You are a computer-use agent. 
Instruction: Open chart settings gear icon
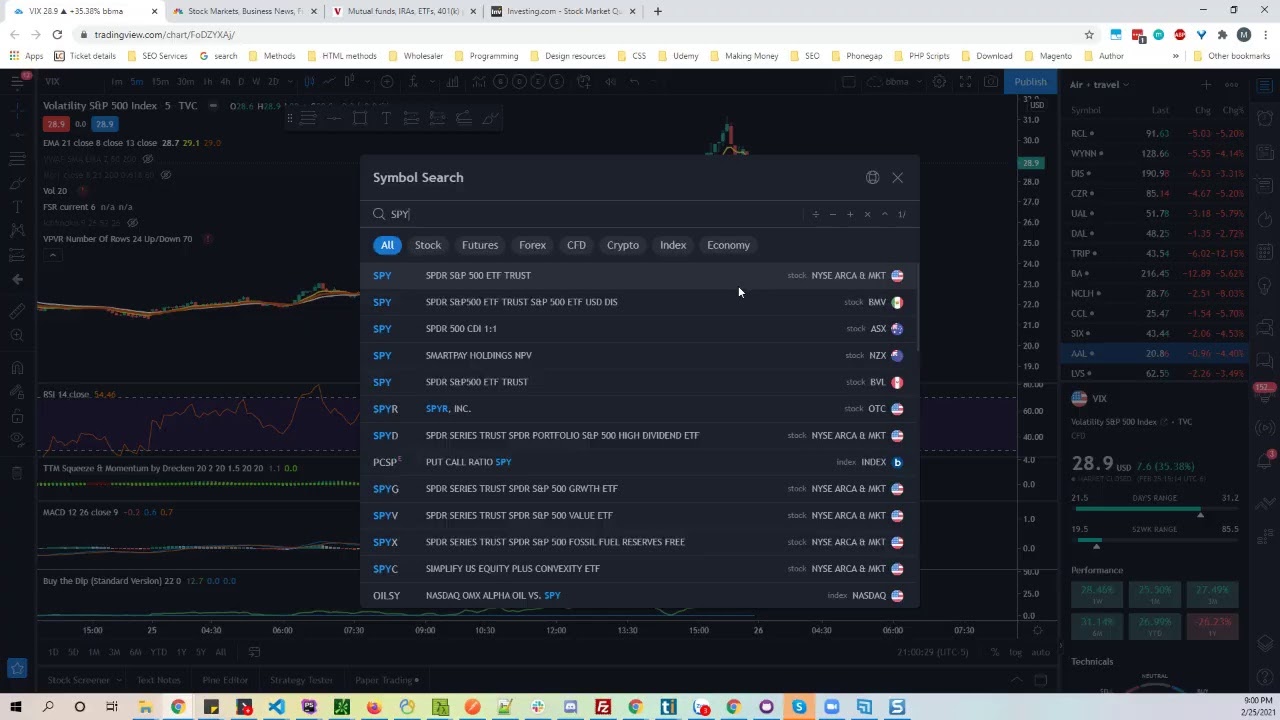(x=939, y=82)
